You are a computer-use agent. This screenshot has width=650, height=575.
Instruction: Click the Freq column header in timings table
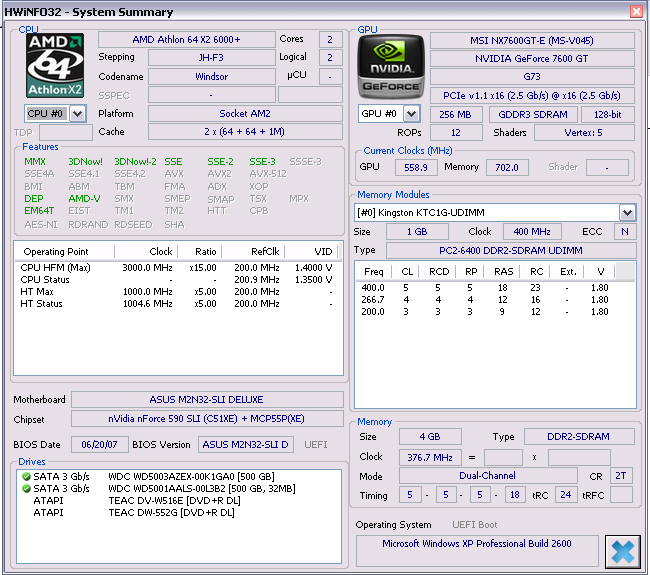(374, 272)
